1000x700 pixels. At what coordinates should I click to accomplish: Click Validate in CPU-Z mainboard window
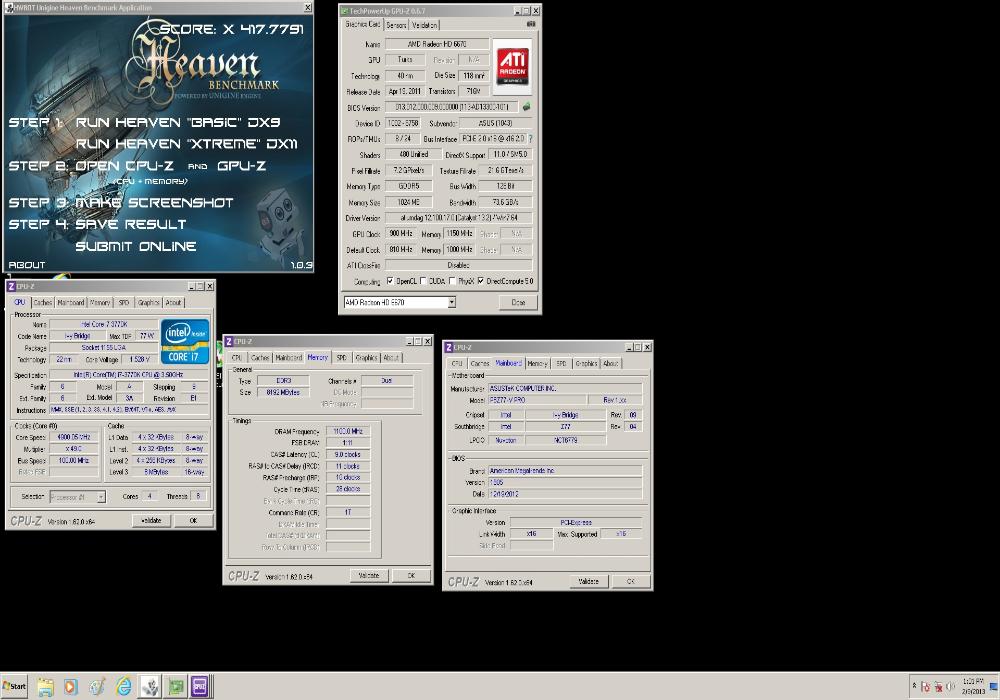pyautogui.click(x=588, y=581)
